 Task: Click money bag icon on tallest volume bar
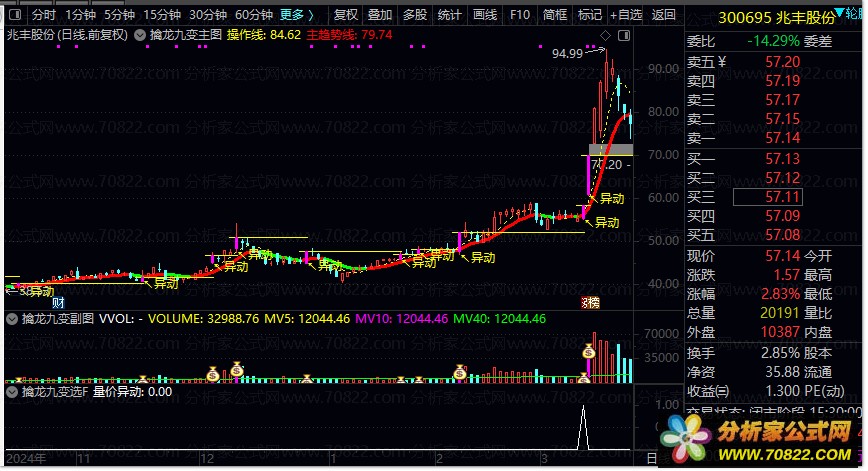pos(588,351)
